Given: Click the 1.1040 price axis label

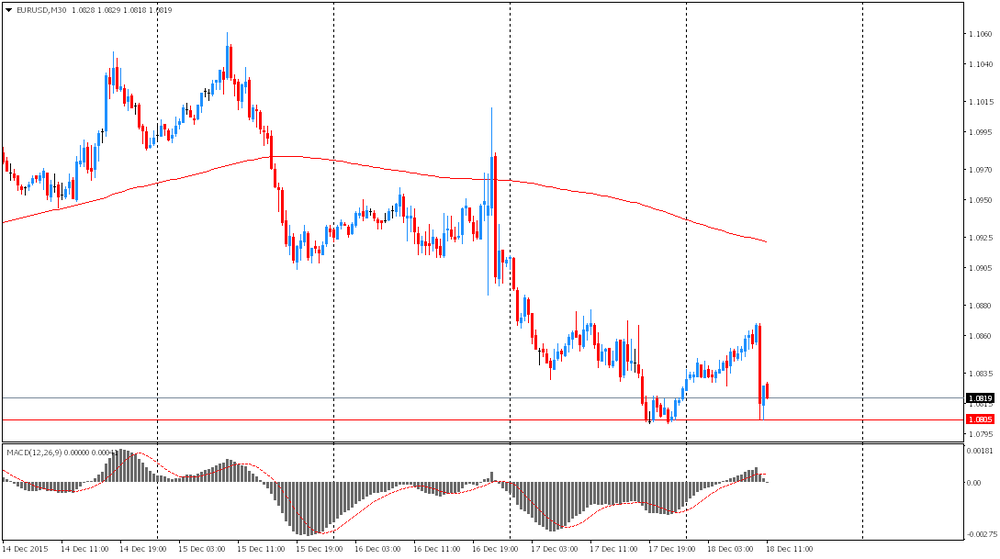Looking at the screenshot, I should click(x=980, y=64).
